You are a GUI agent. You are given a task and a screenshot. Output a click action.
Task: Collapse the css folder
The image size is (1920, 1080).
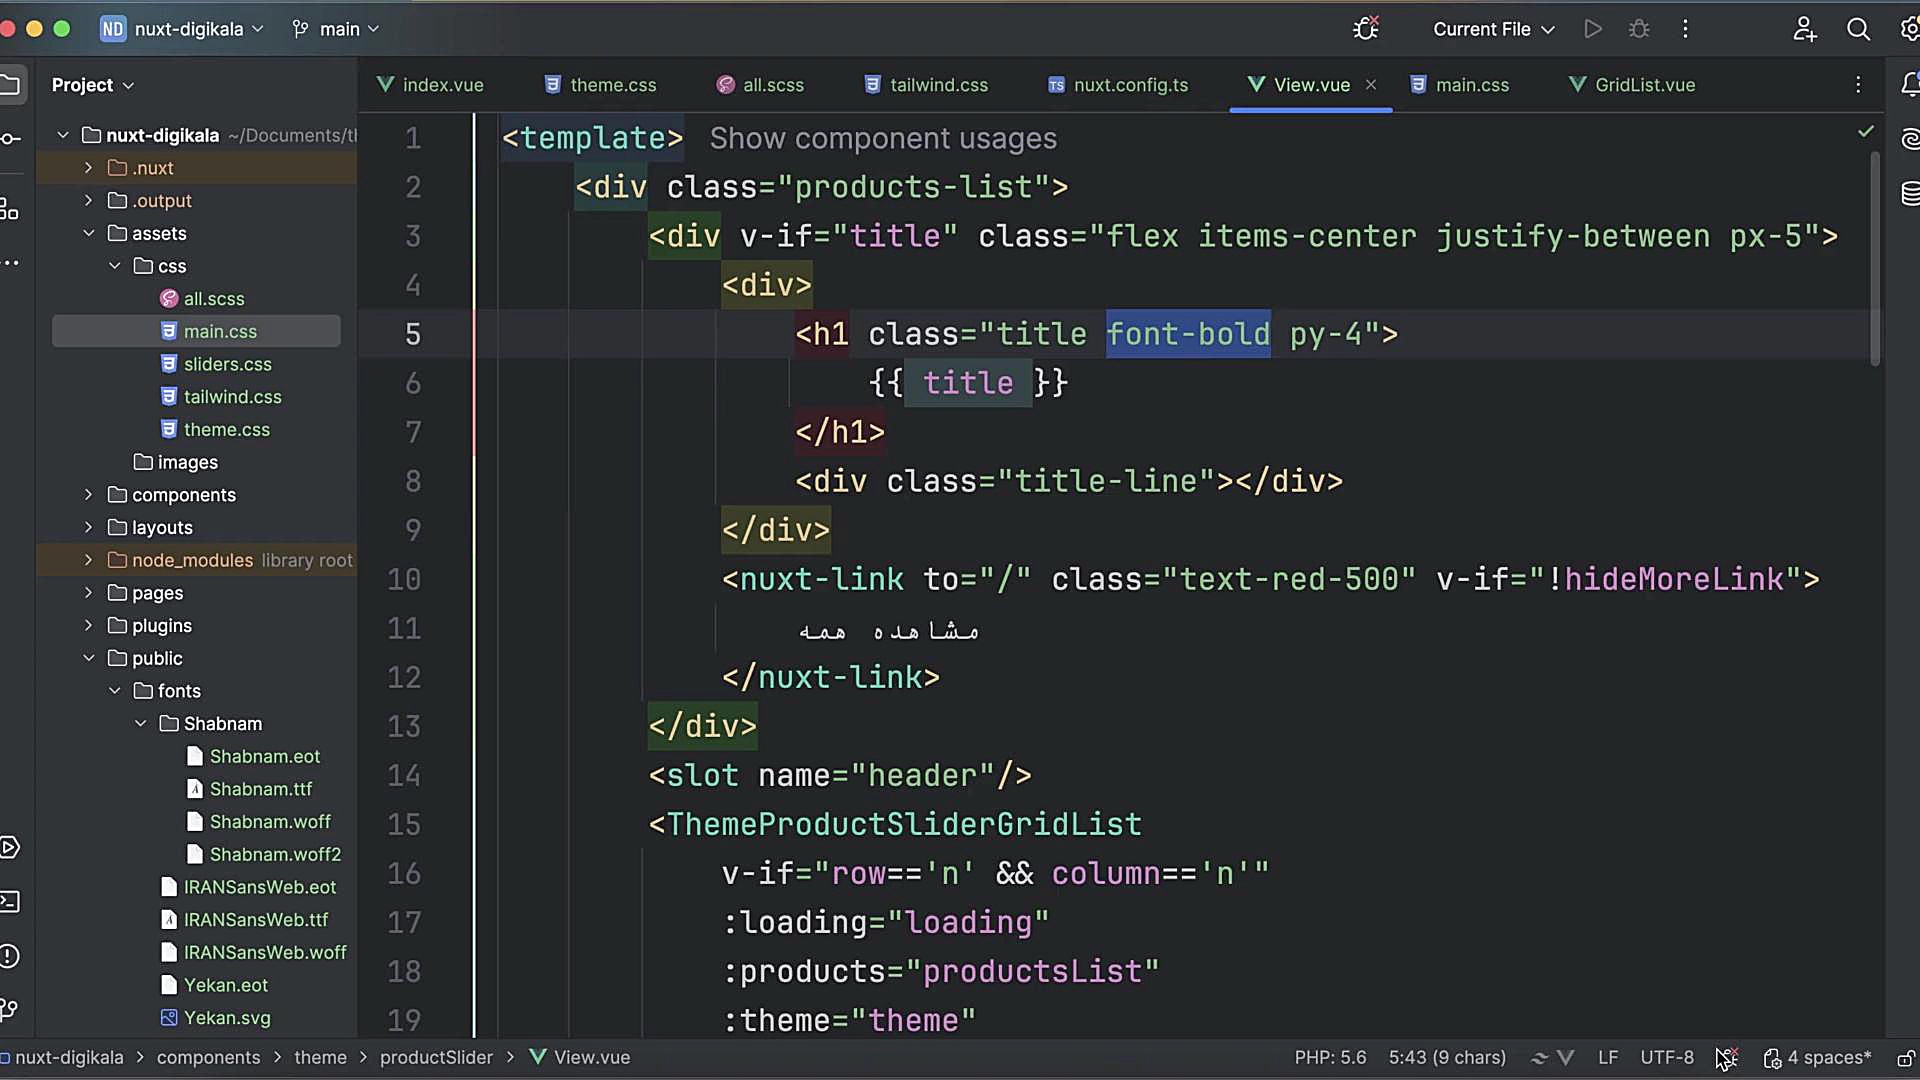point(114,266)
